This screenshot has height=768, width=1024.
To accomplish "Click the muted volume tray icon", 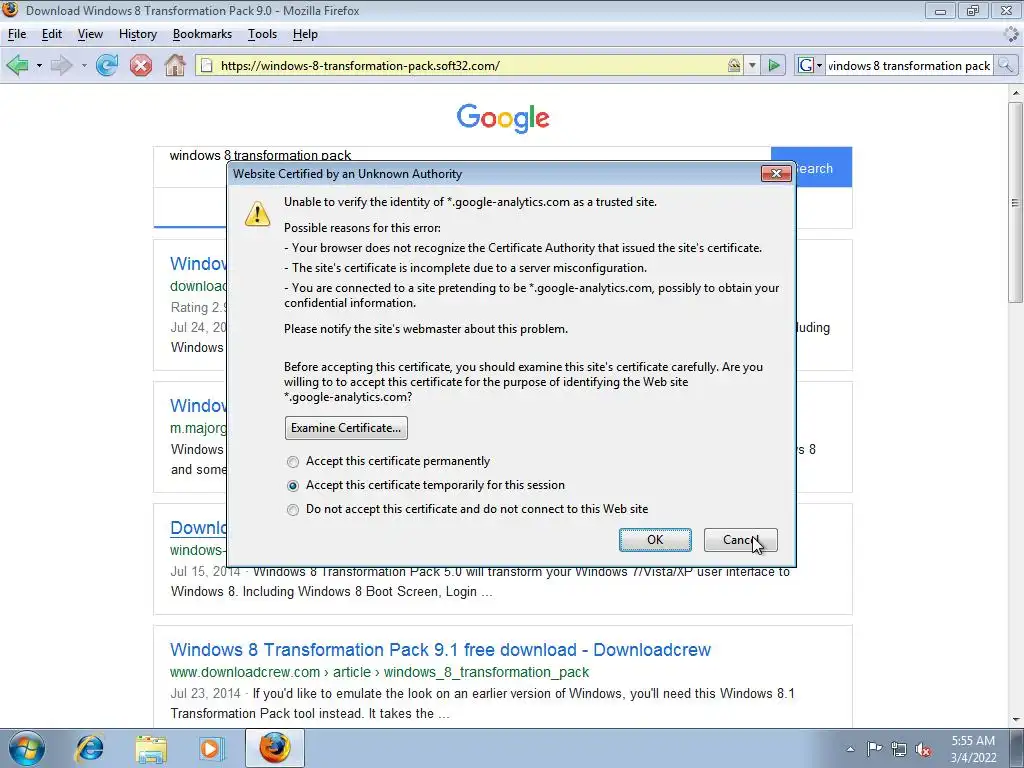I will 923,749.
